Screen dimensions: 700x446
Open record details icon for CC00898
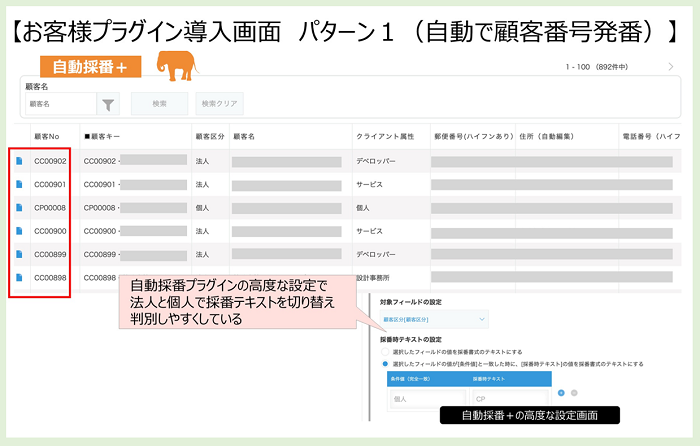[19, 278]
